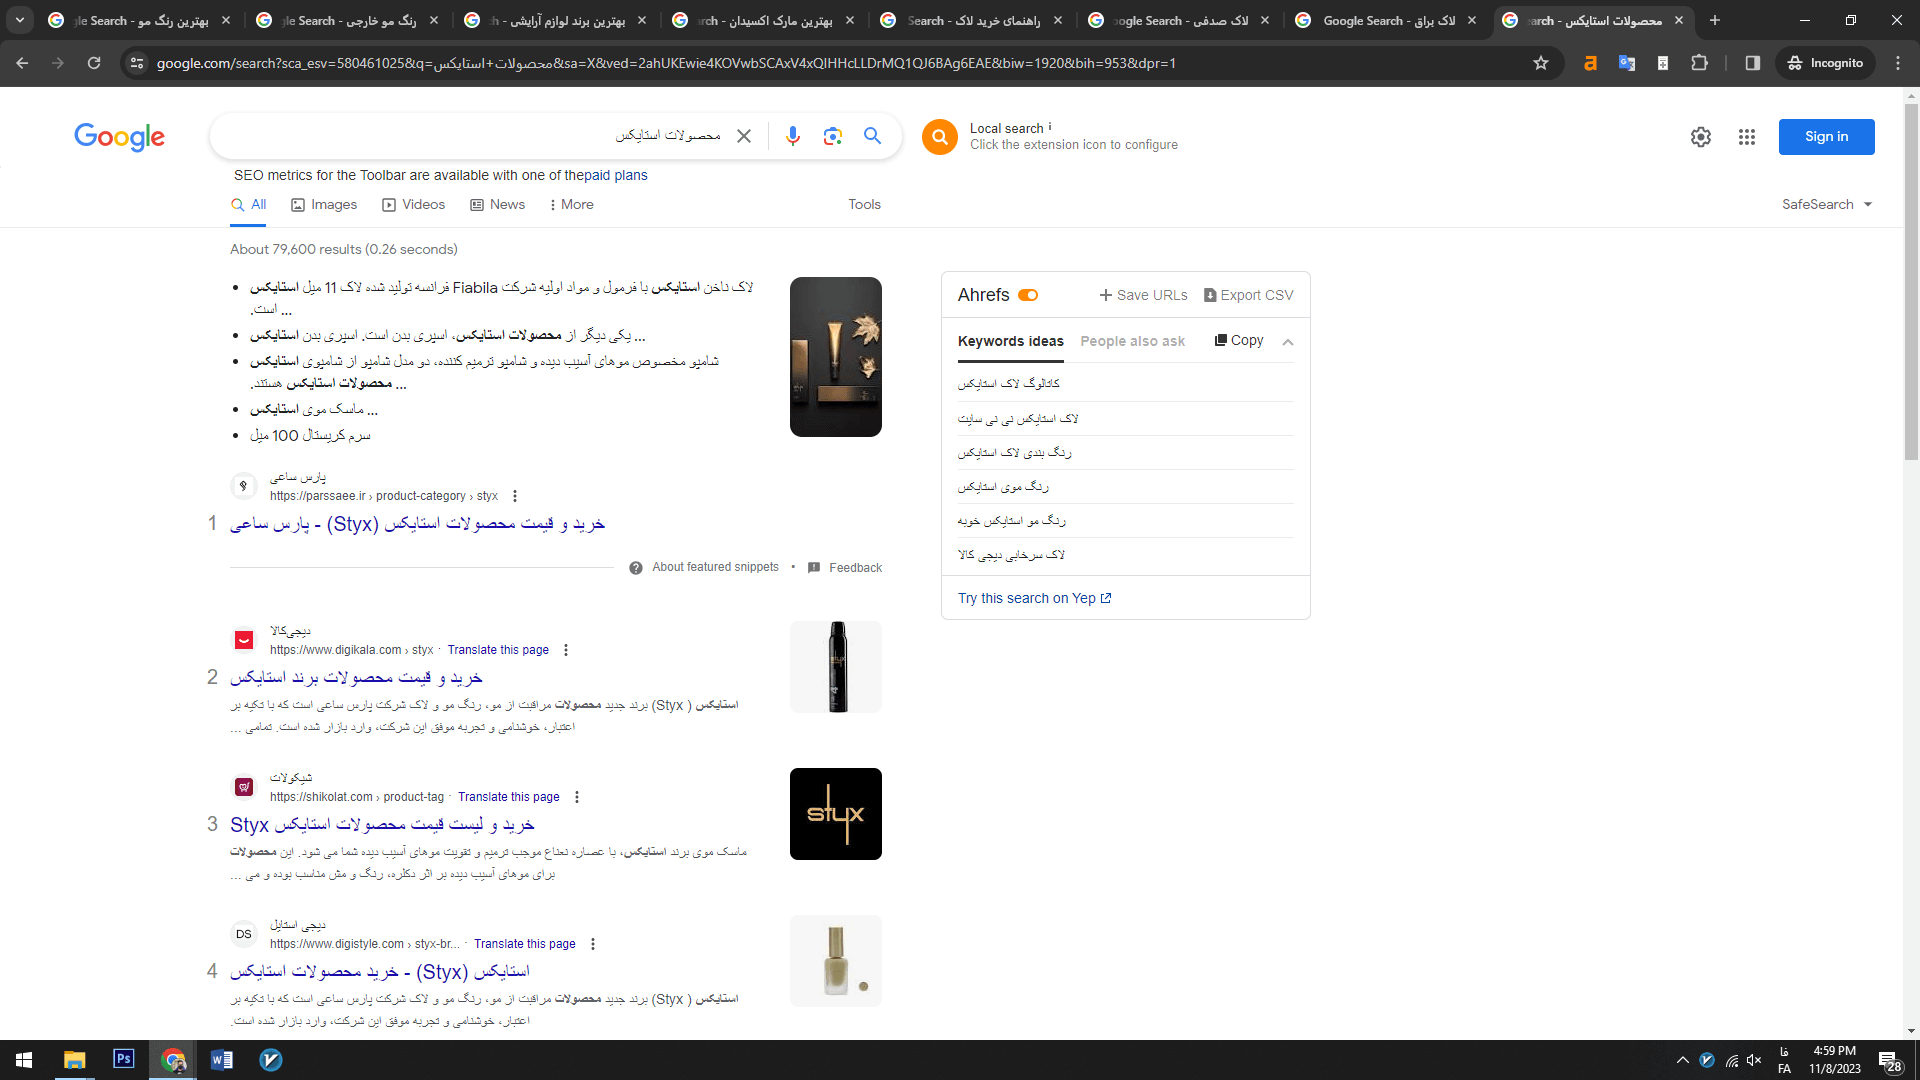Image resolution: width=1920 pixels, height=1080 pixels.
Task: Reload the page with the refresh icon
Action: pos(94,63)
